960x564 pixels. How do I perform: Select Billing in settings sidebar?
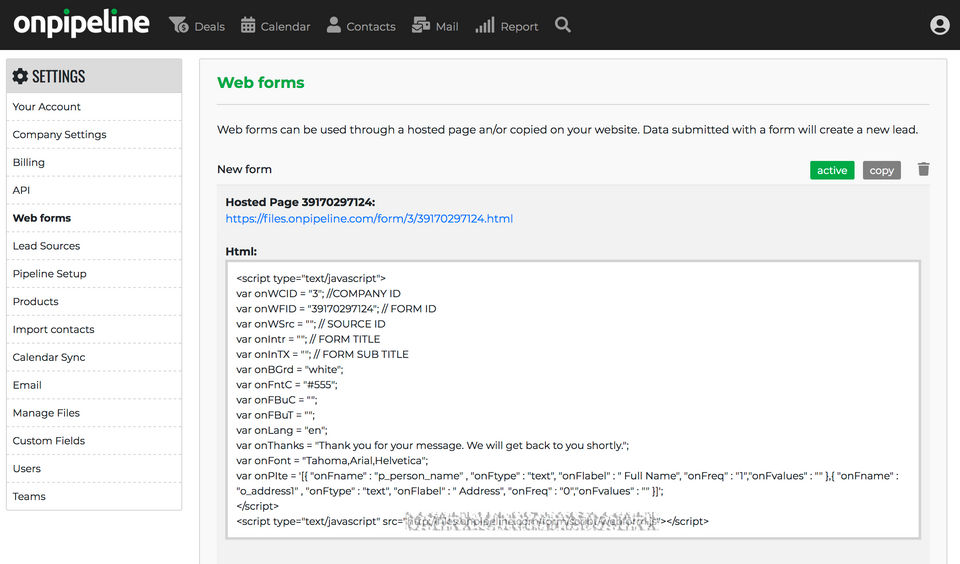pyautogui.click(x=29, y=162)
